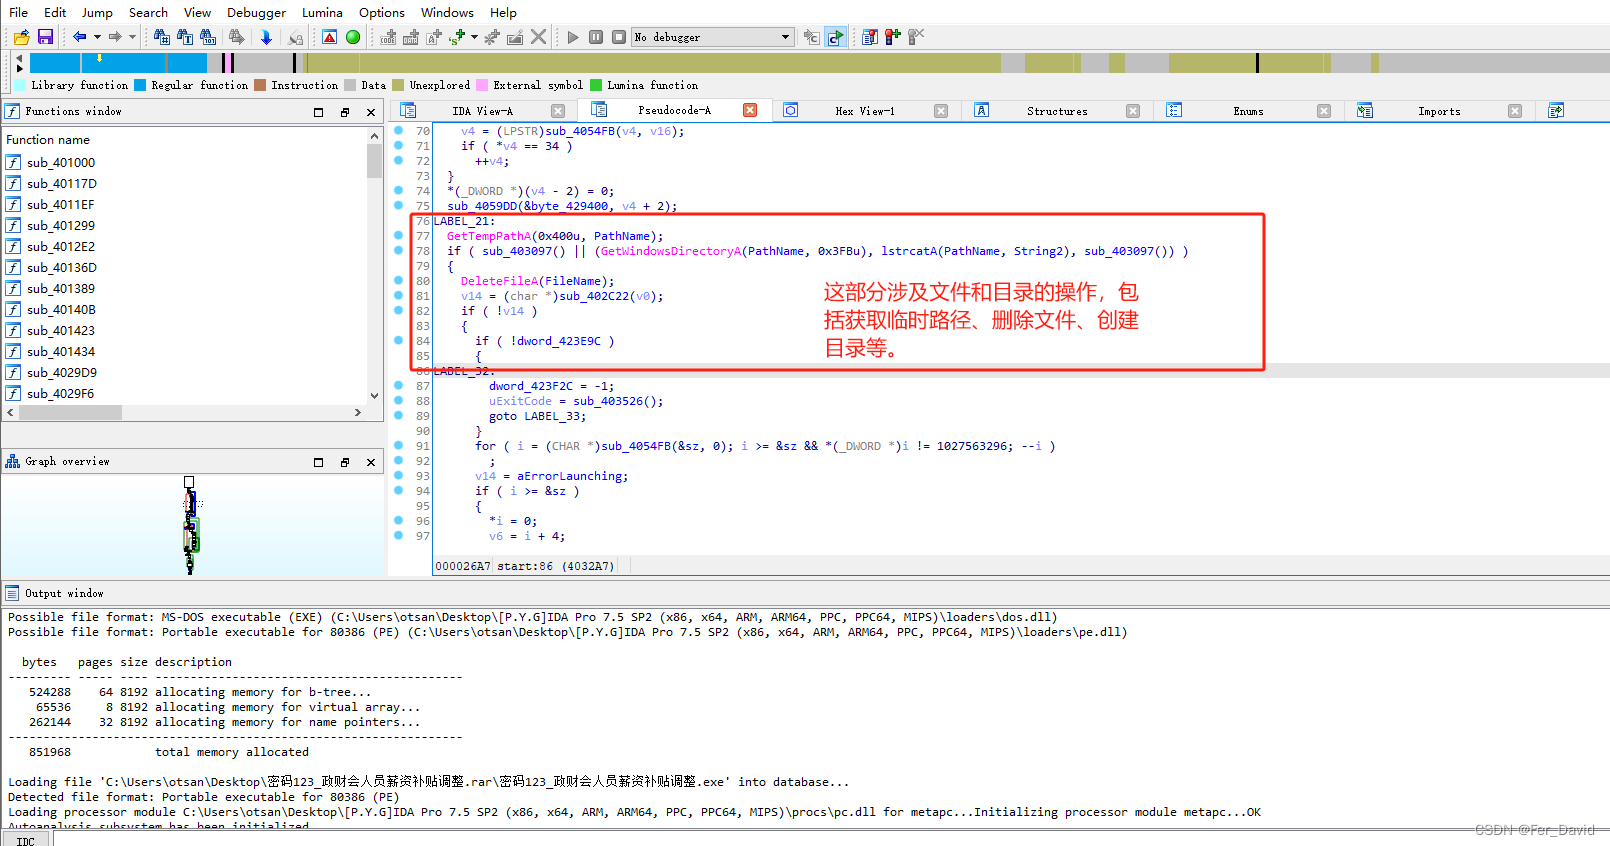This screenshot has height=846, width=1610.
Task: Click the red warning triangle toolbar icon
Action: coord(329,37)
